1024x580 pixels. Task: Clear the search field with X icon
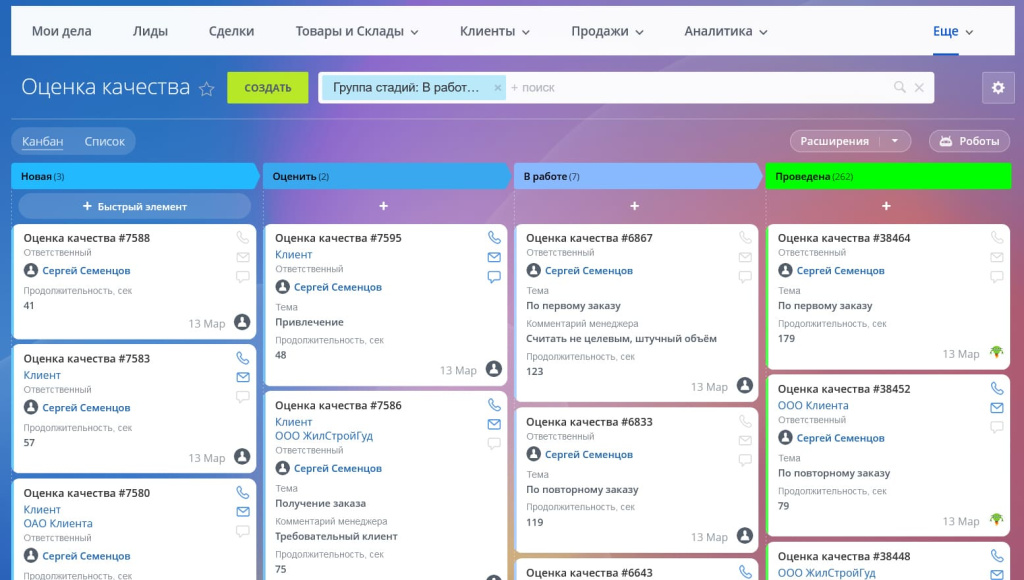(x=920, y=88)
